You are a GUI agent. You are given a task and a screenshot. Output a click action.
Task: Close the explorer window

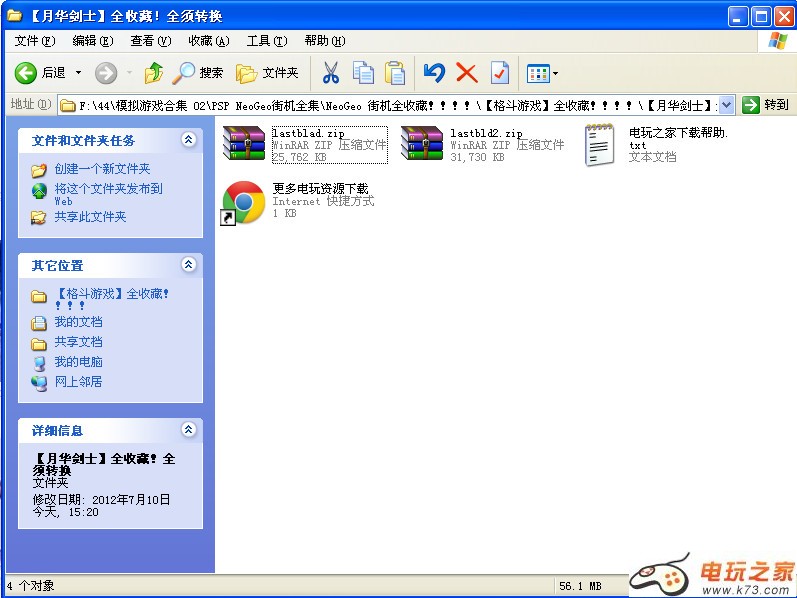[x=783, y=17]
